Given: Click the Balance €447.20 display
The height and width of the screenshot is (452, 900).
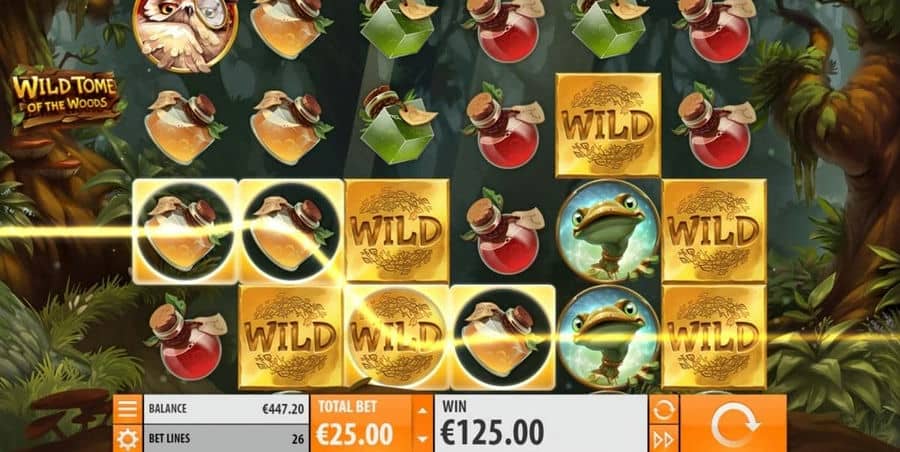Looking at the screenshot, I should [226, 409].
